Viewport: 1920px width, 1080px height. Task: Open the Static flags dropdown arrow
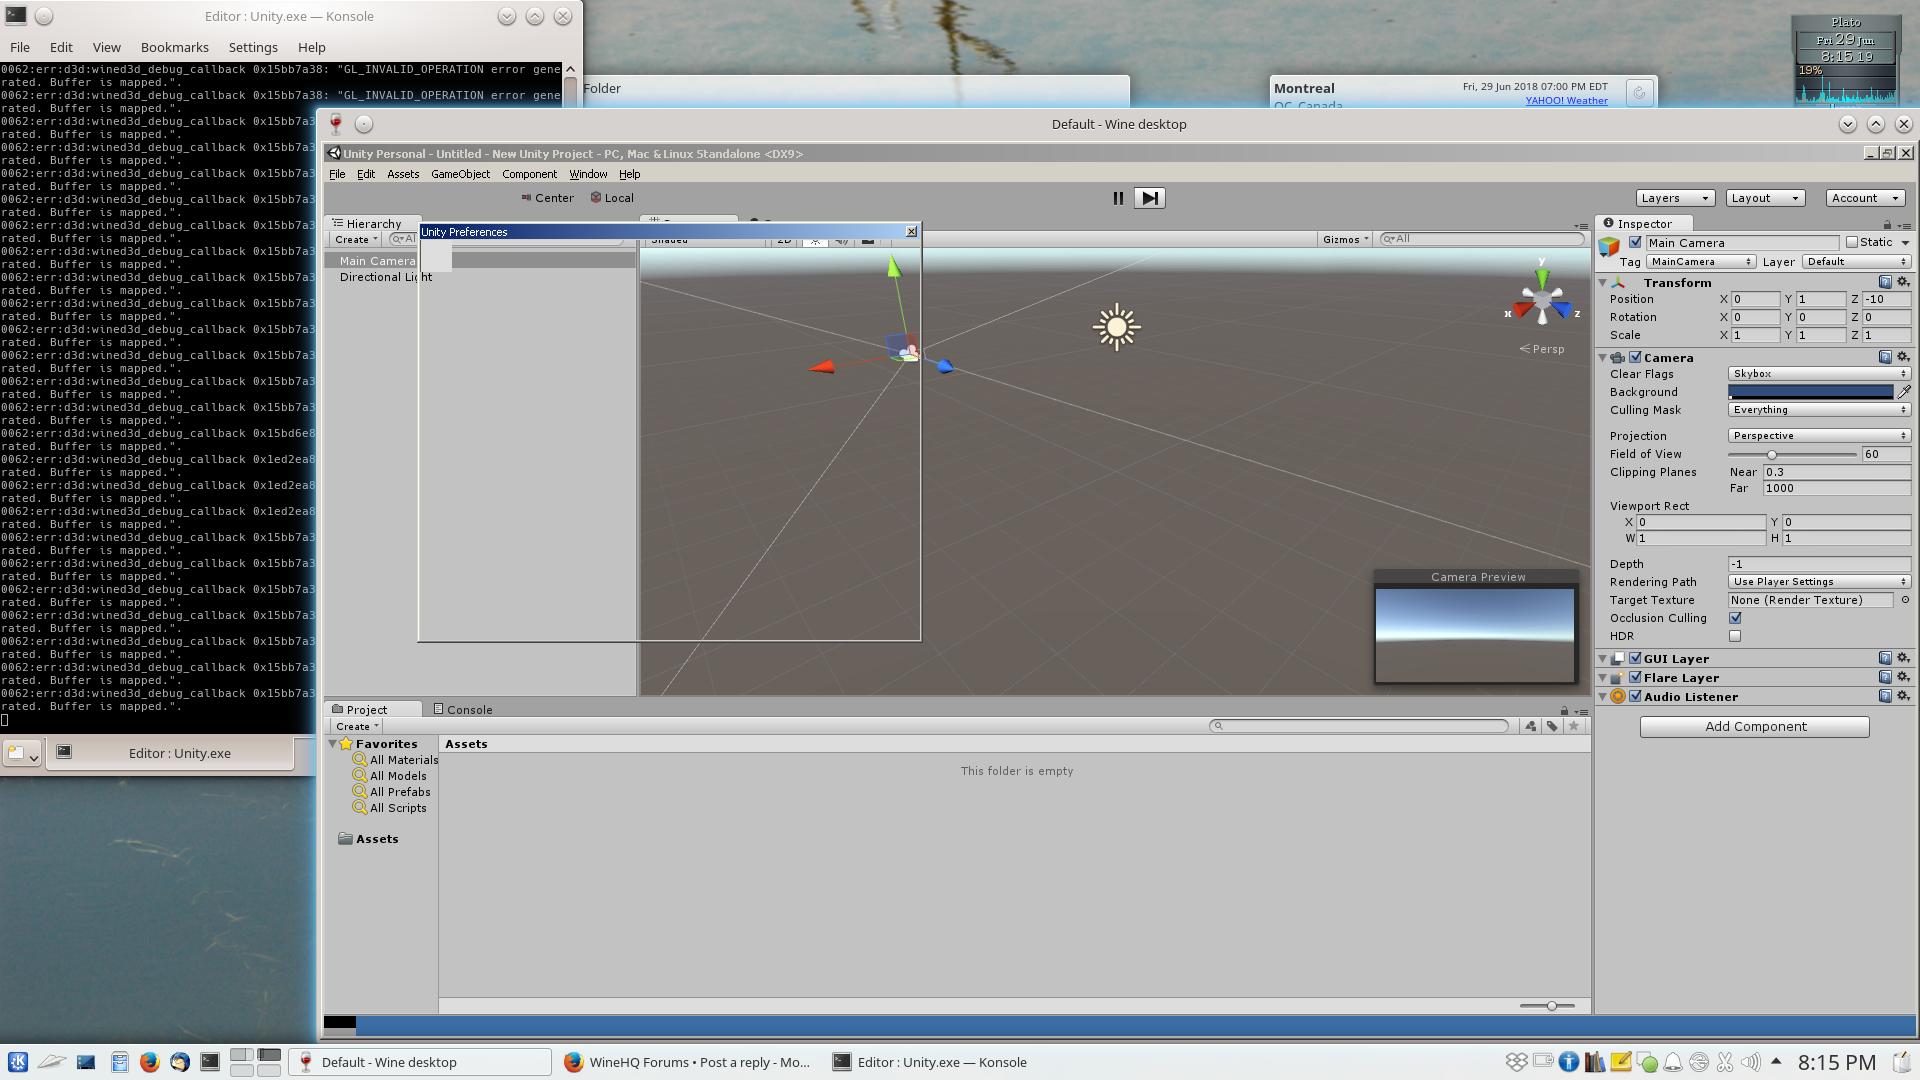click(1905, 243)
